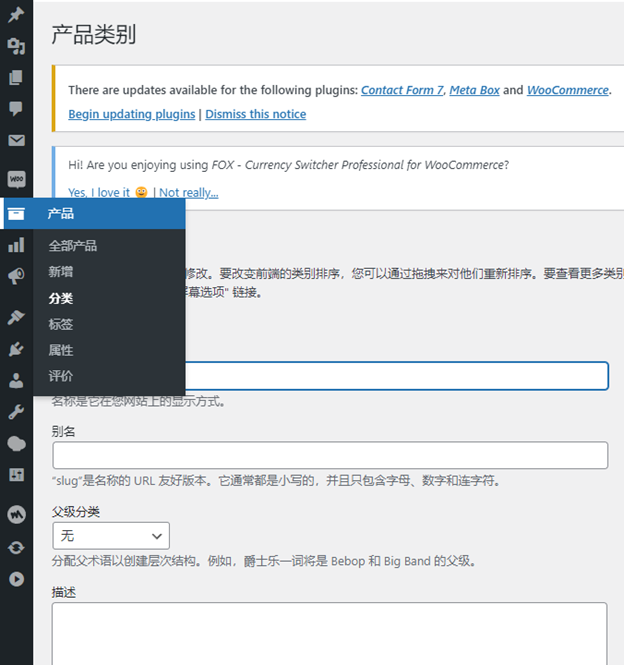Click Dismiss this notice link

pyautogui.click(x=256, y=114)
